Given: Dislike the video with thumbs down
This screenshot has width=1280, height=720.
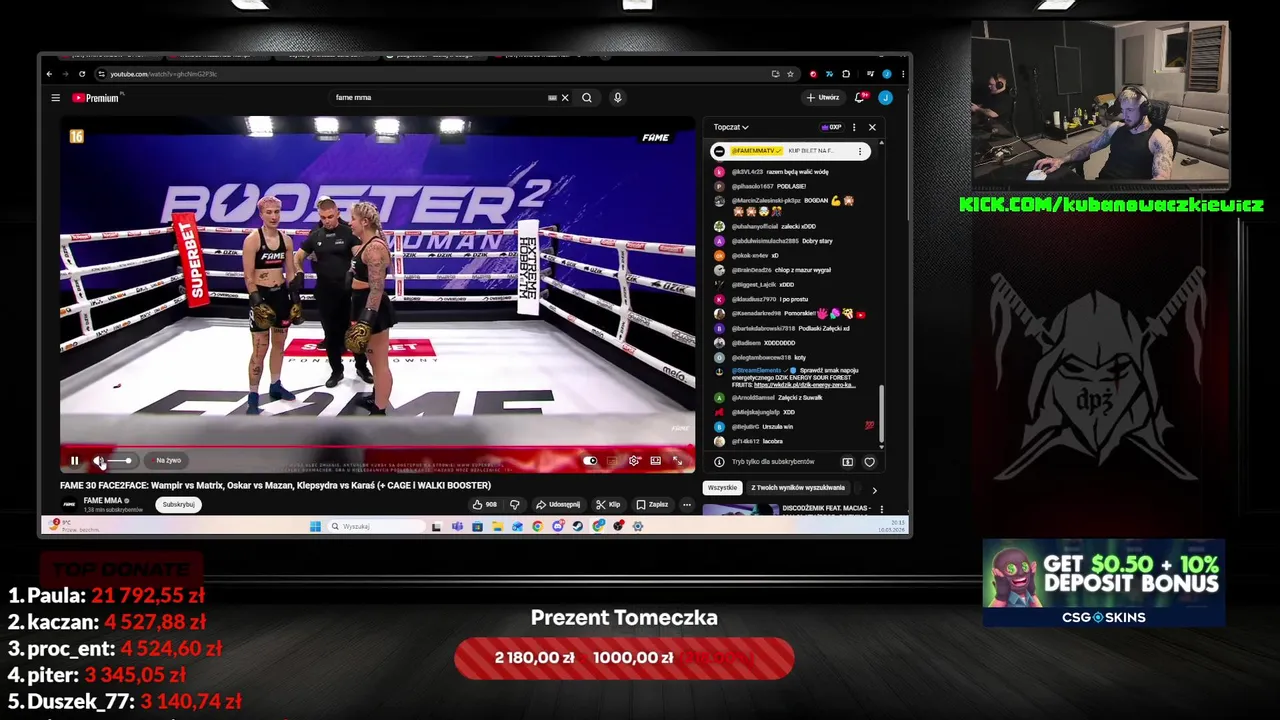Looking at the screenshot, I should pyautogui.click(x=515, y=505).
